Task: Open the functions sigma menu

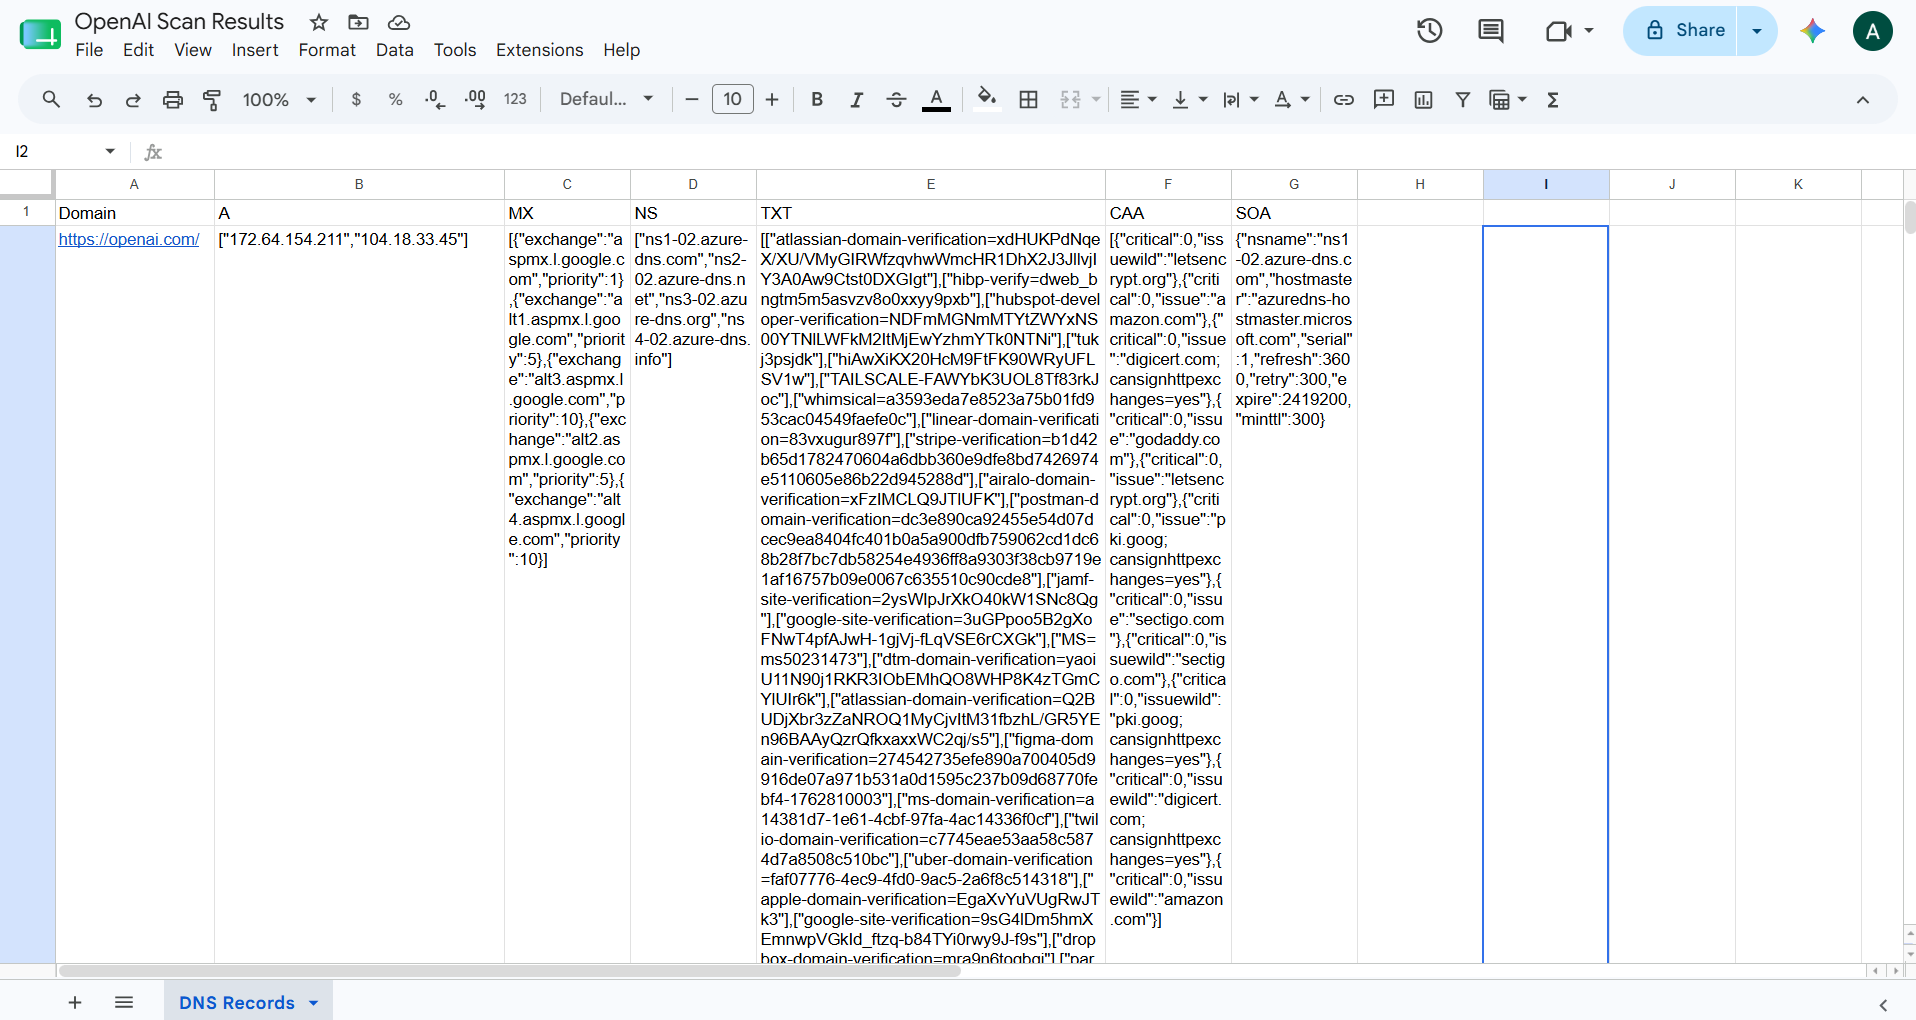Action: pyautogui.click(x=1553, y=99)
